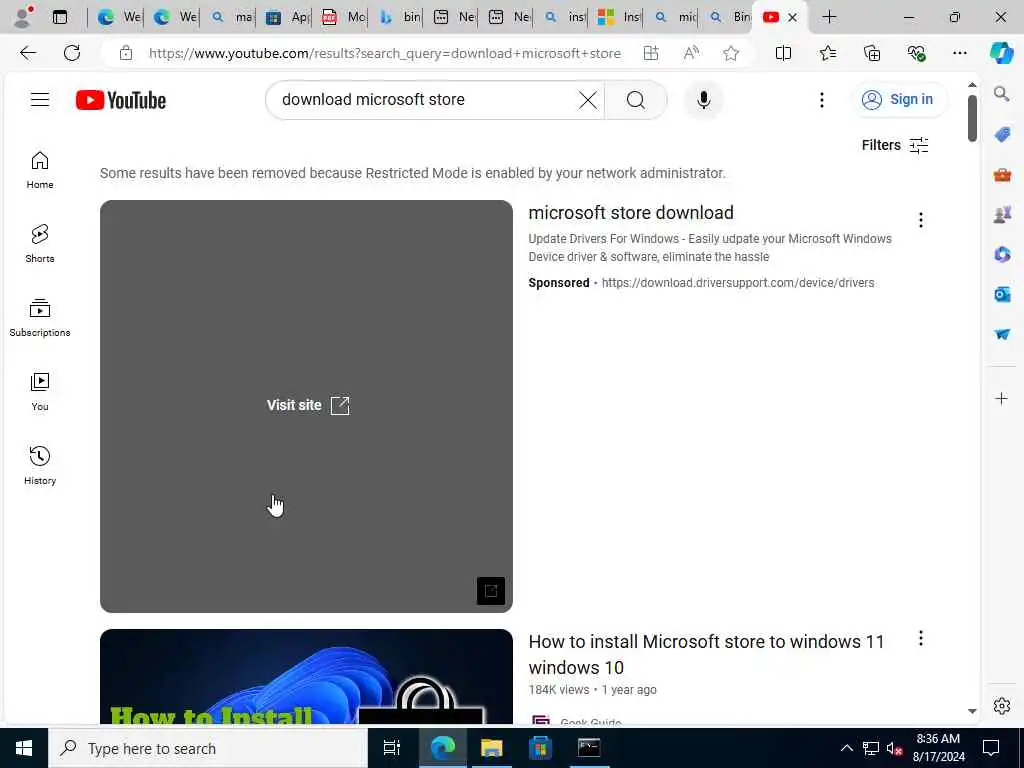Open sidebar search icon
Image resolution: width=1024 pixels, height=768 pixels.
(x=1001, y=94)
